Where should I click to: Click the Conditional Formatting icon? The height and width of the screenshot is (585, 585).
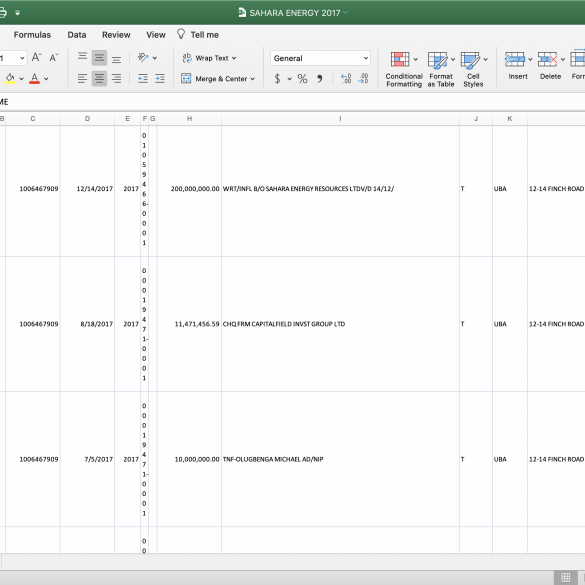400,59
